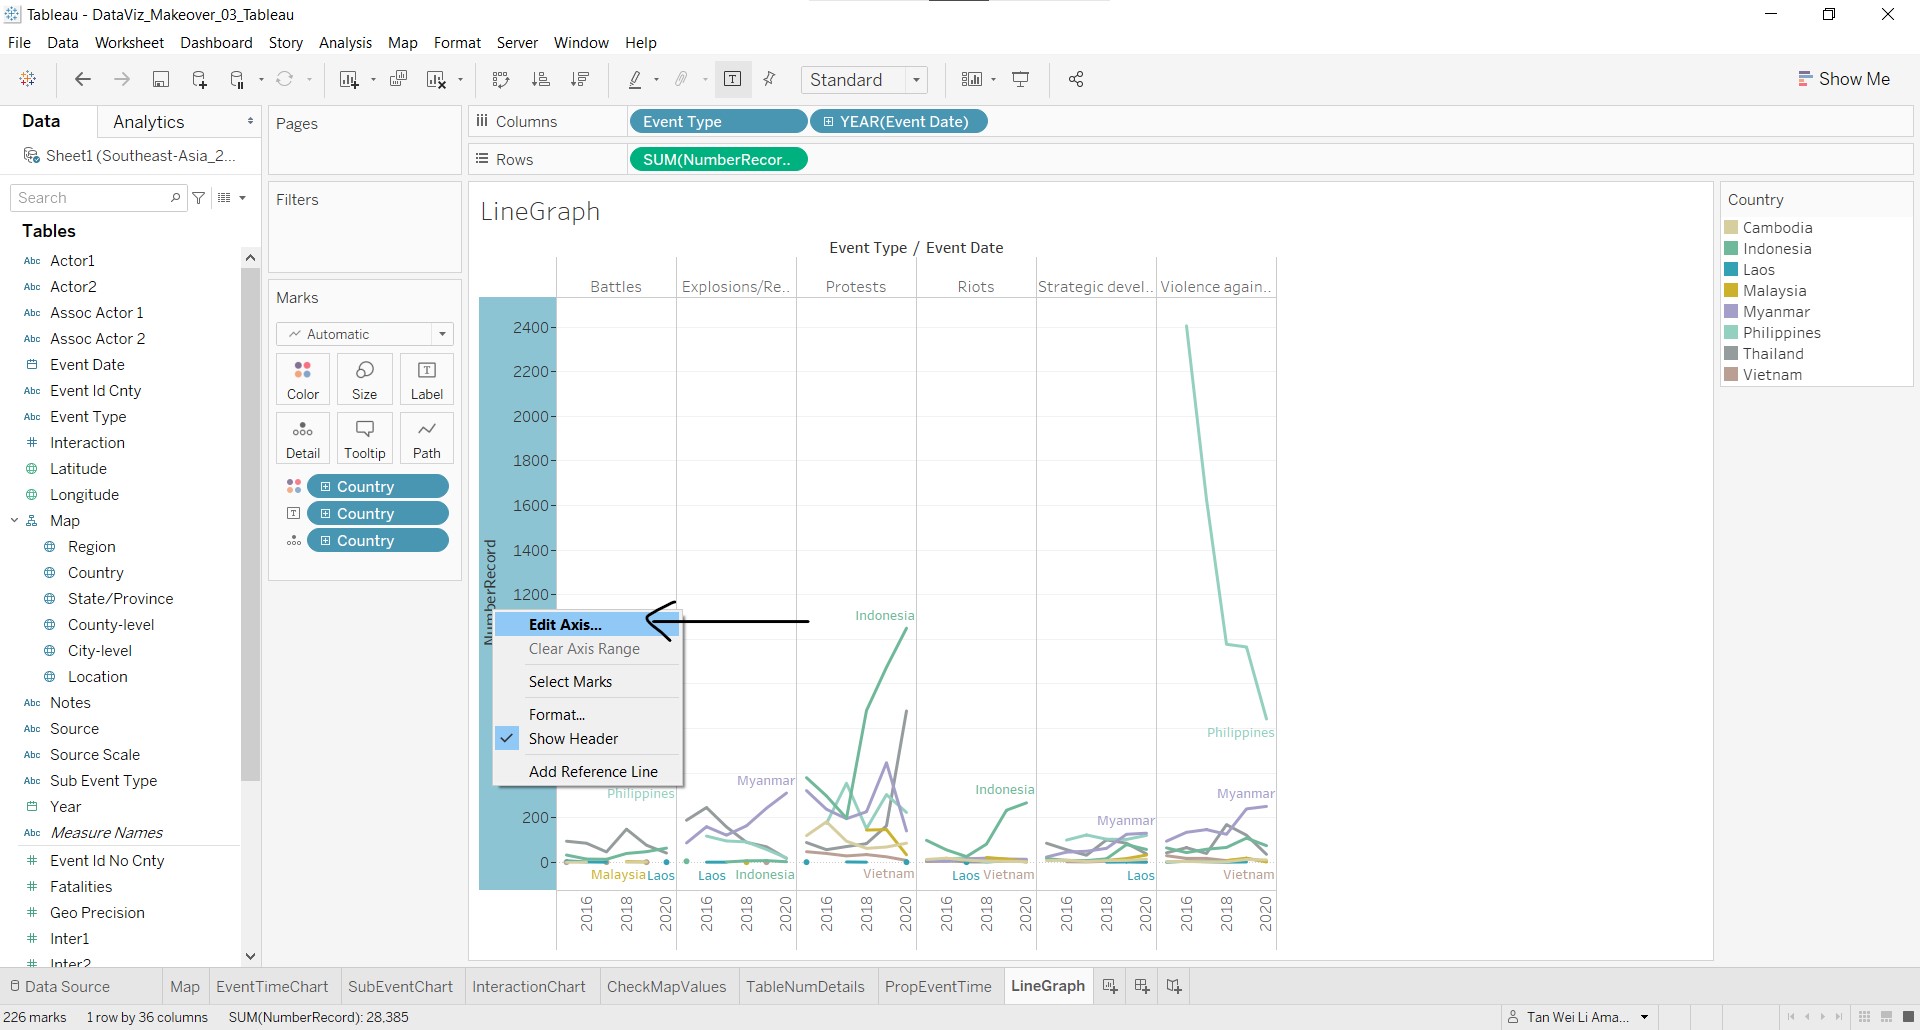Click the Data Source button

60,987
